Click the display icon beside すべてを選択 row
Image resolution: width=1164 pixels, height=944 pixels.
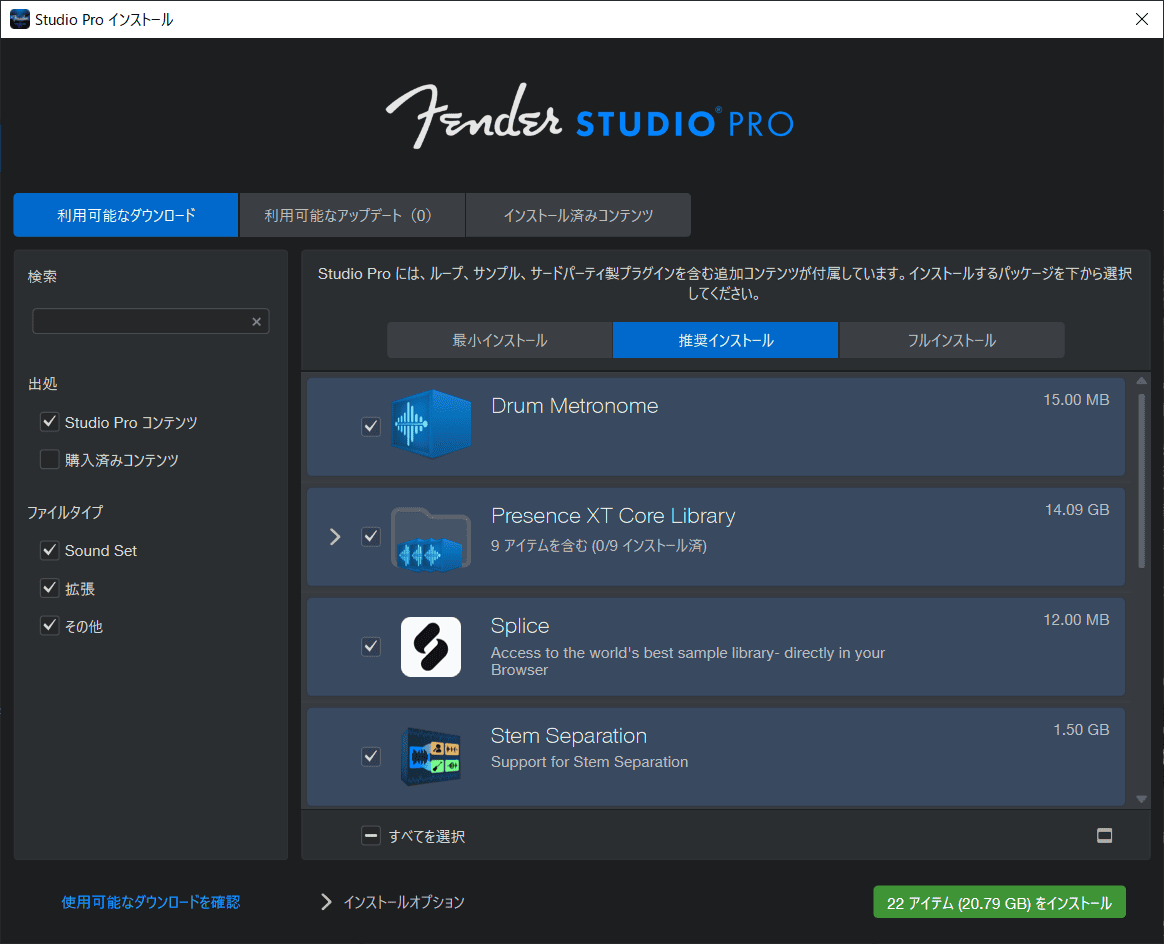[1104, 833]
